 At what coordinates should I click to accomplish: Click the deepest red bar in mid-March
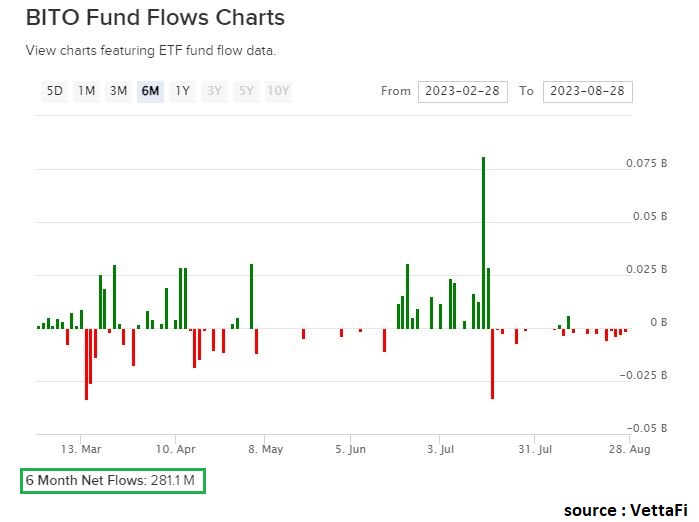point(86,364)
